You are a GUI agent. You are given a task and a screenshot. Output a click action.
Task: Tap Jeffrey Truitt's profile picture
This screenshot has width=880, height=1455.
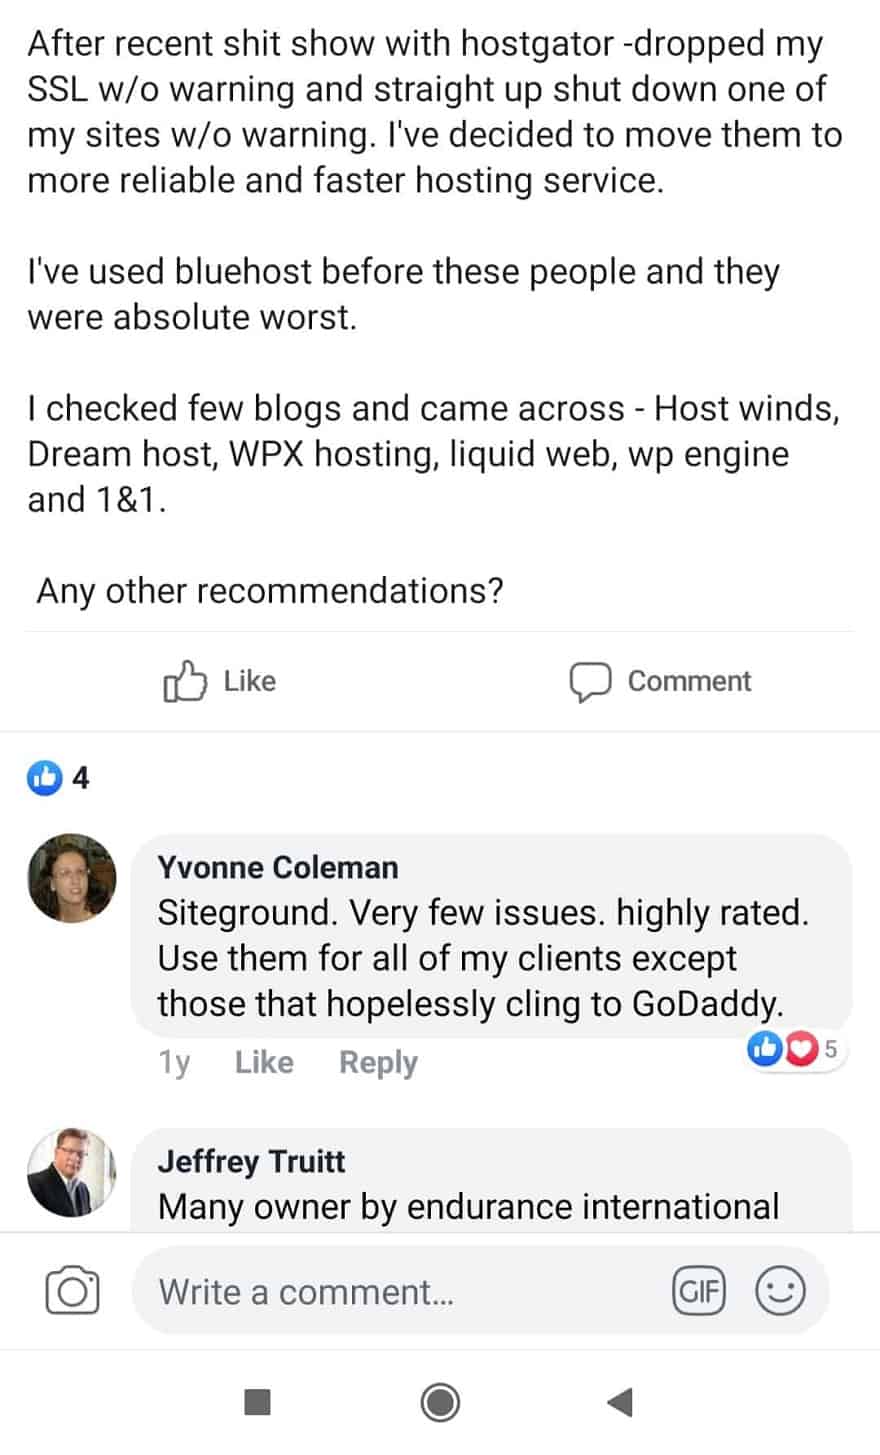[71, 1172]
